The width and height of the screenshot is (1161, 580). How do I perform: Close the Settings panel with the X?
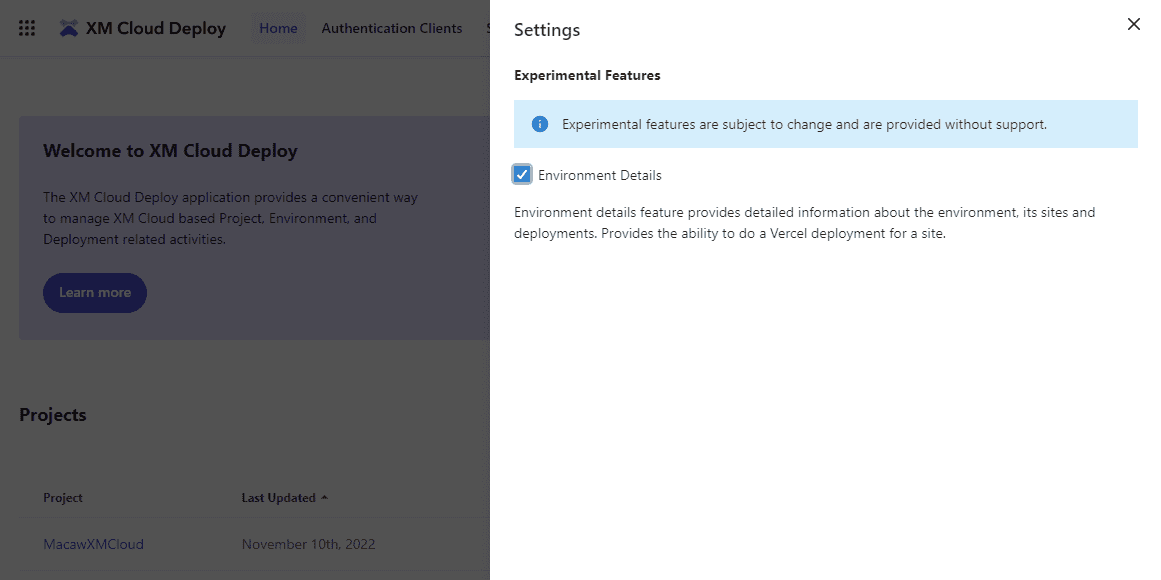(x=1133, y=25)
